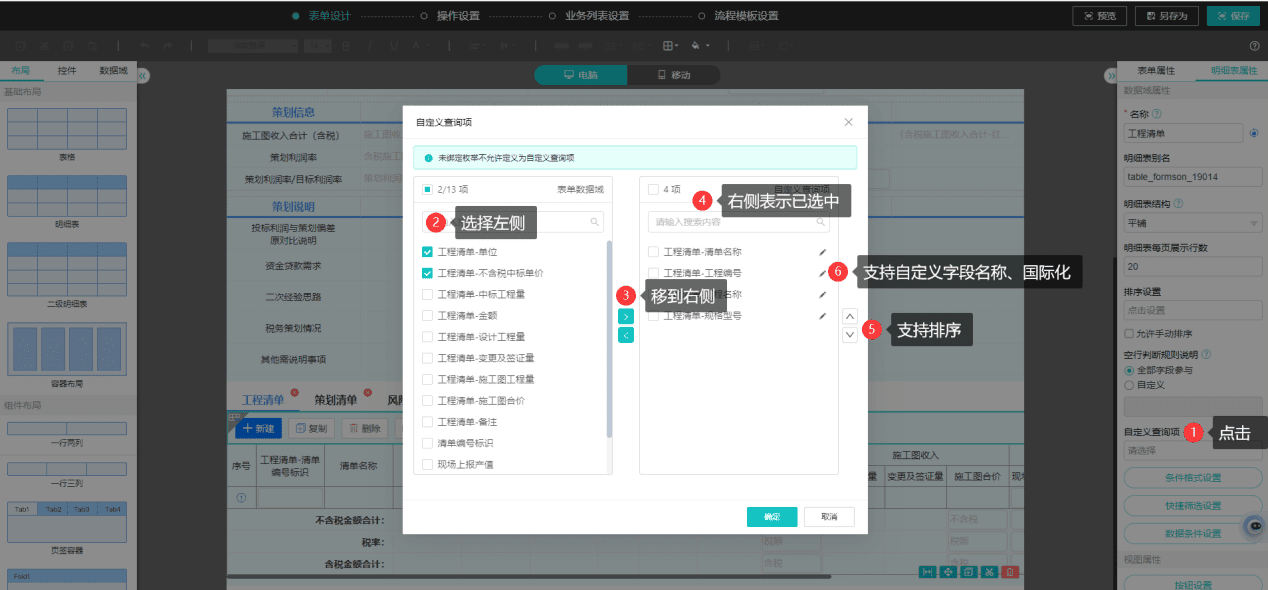Click the width-adjust icon below table
This screenshot has width=1268, height=590.
pyautogui.click(x=927, y=572)
